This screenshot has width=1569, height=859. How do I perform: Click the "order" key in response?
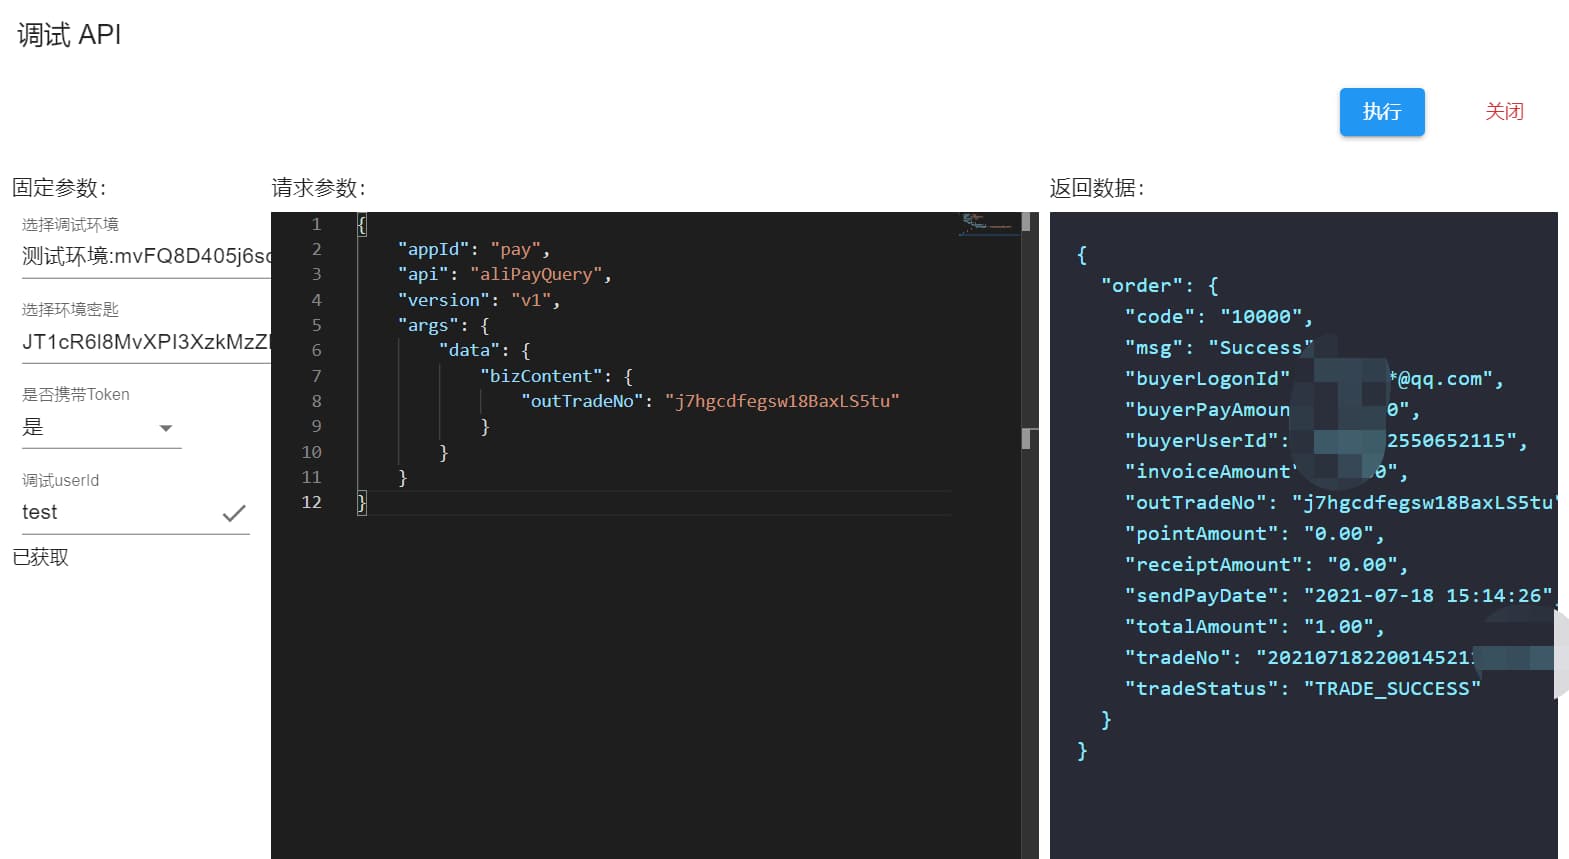(1142, 286)
